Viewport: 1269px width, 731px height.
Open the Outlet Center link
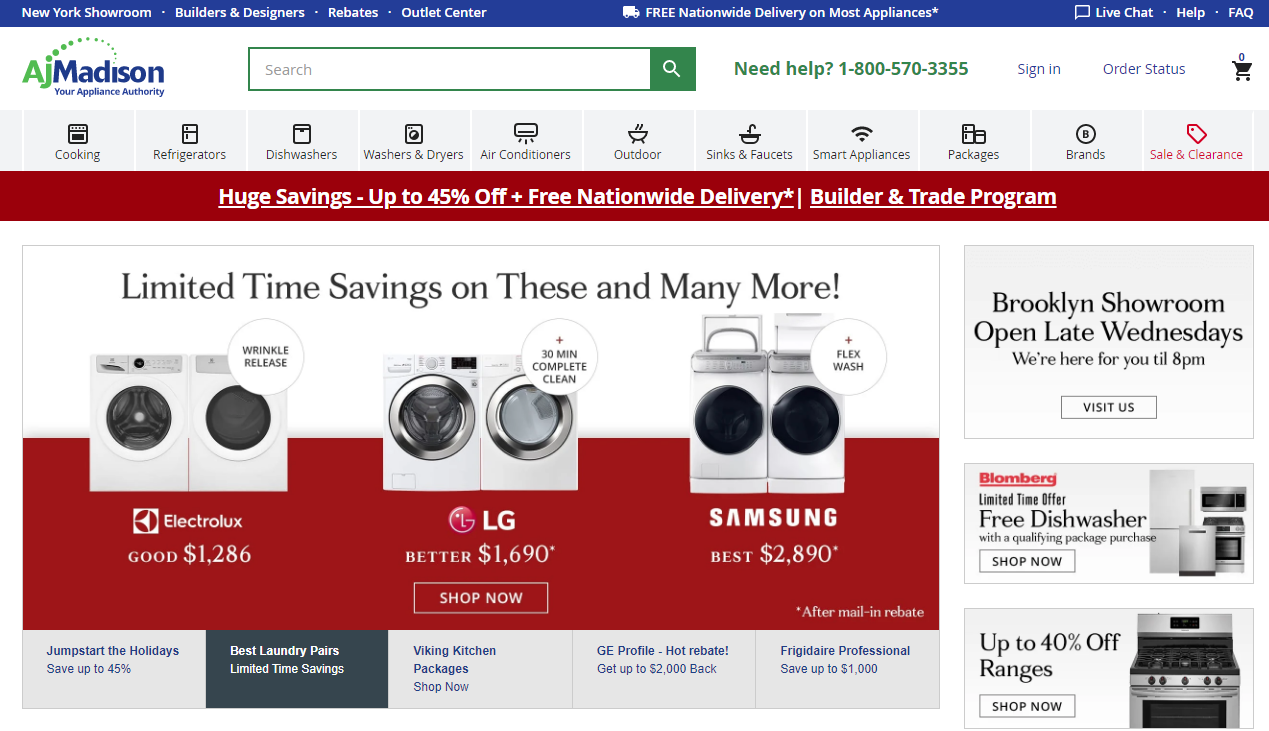pyautogui.click(x=444, y=13)
